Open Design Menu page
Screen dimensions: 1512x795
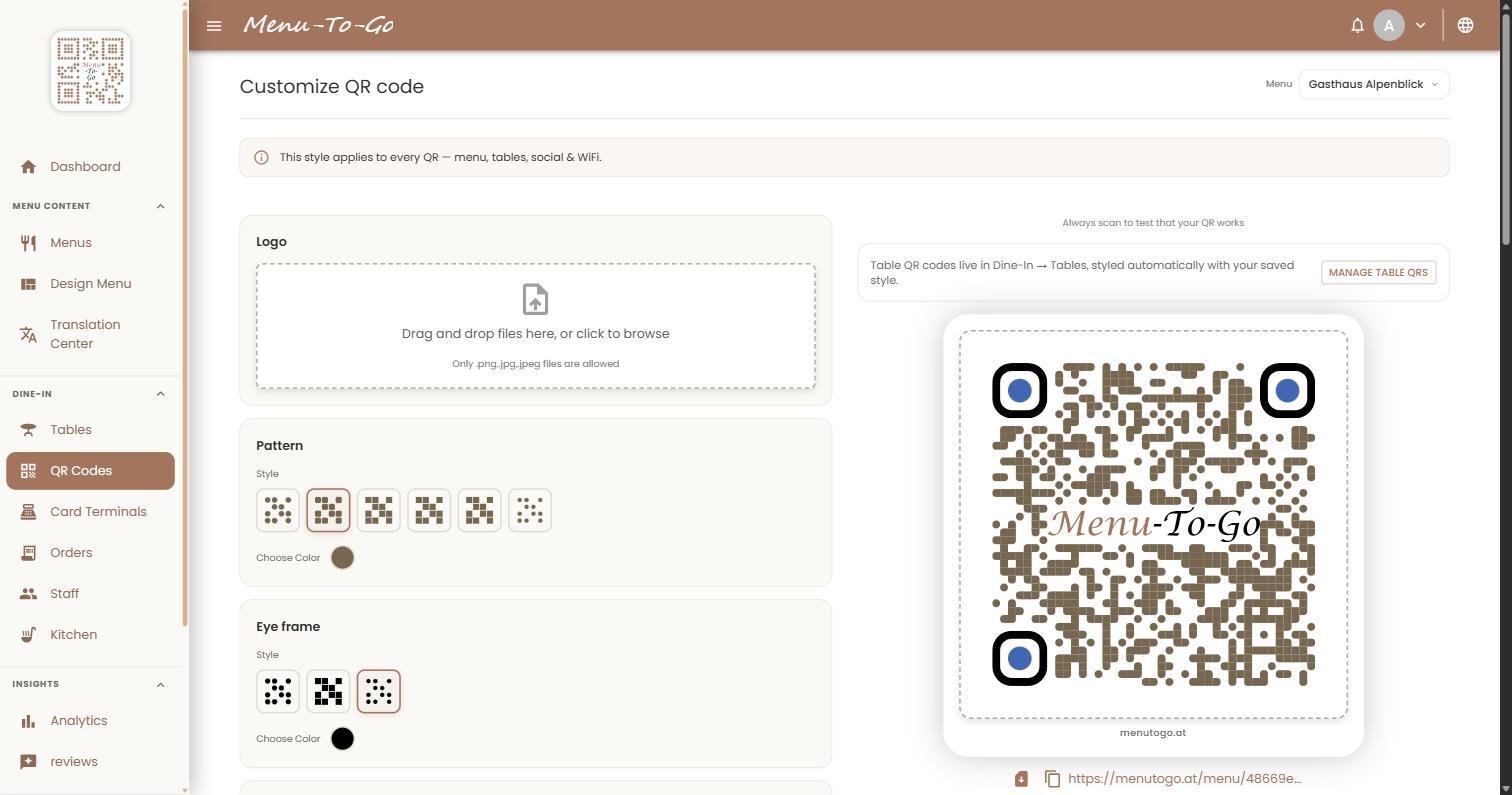tap(90, 284)
